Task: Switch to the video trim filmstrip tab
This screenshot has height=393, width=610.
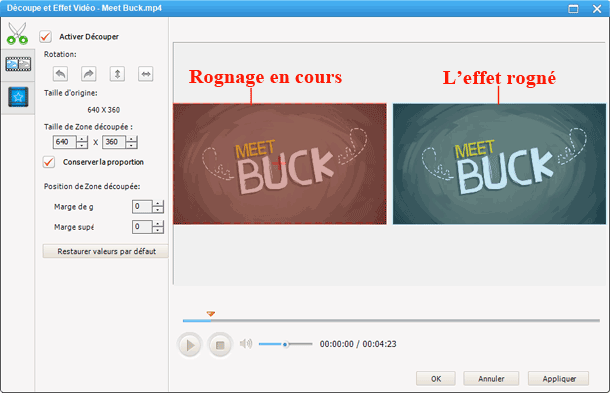Action: (18, 64)
